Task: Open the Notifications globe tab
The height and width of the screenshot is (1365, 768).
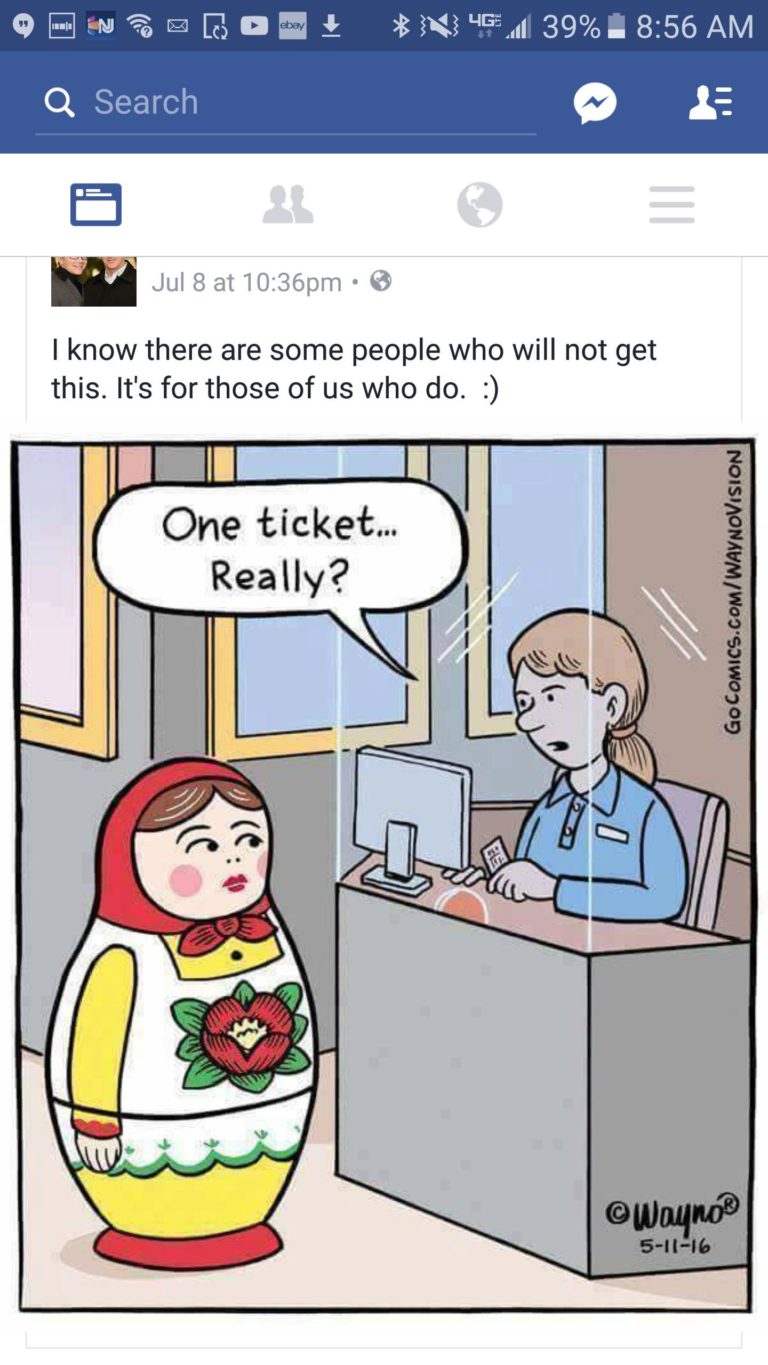Action: tap(480, 205)
